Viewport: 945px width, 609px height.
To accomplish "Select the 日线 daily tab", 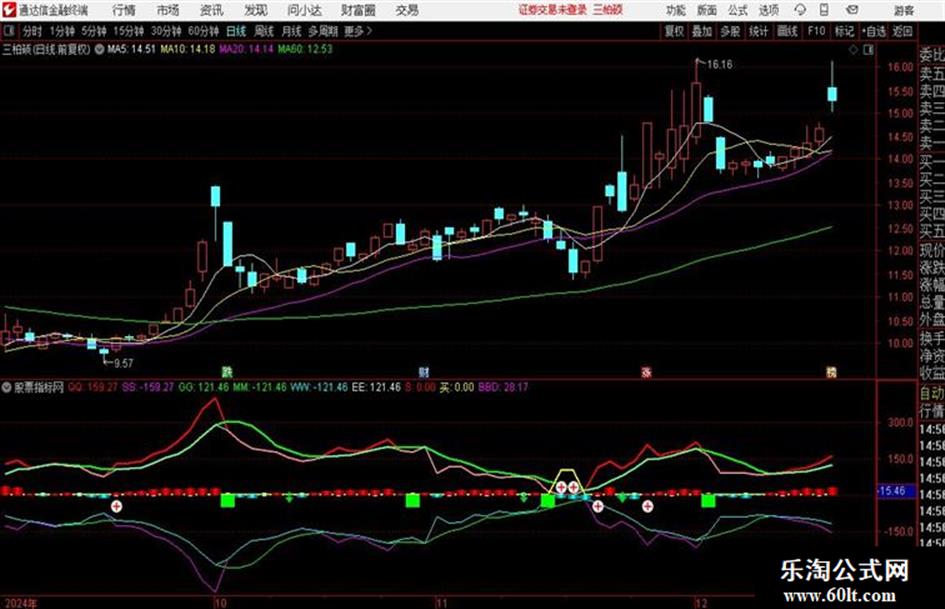I will 236,31.
